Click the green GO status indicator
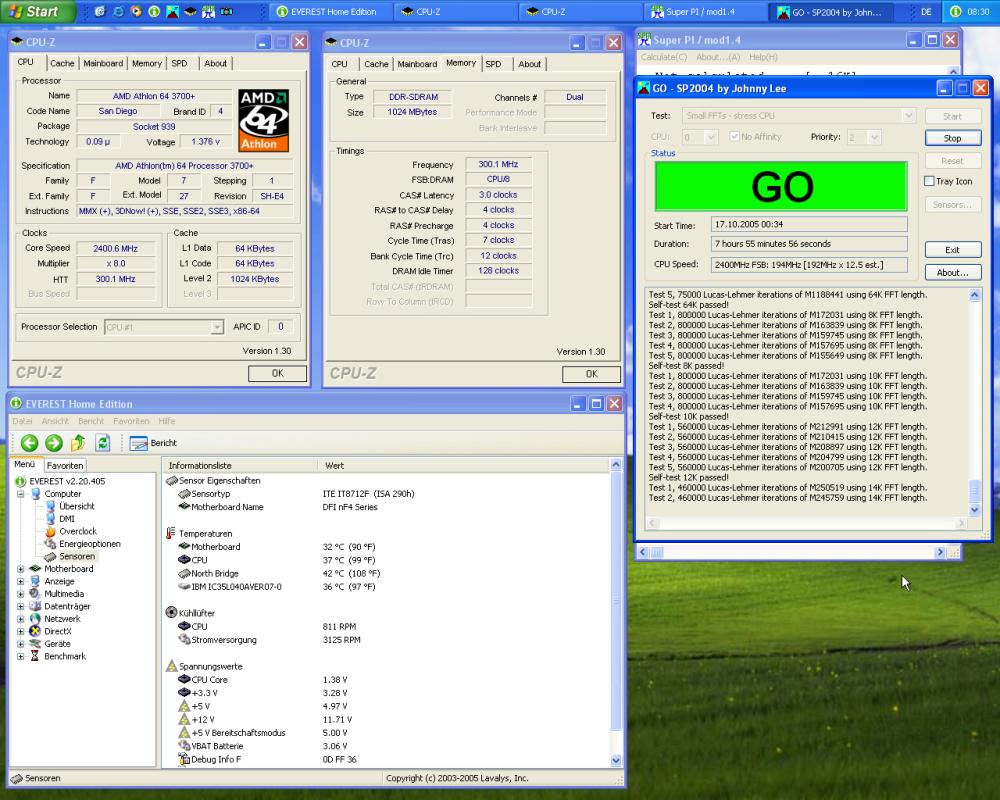Screen dimensions: 1000x800 (781, 186)
